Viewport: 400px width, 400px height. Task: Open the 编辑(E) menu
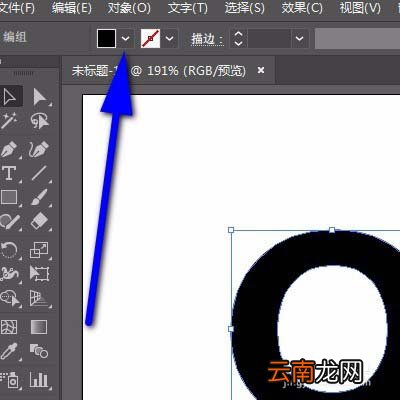click(x=72, y=8)
